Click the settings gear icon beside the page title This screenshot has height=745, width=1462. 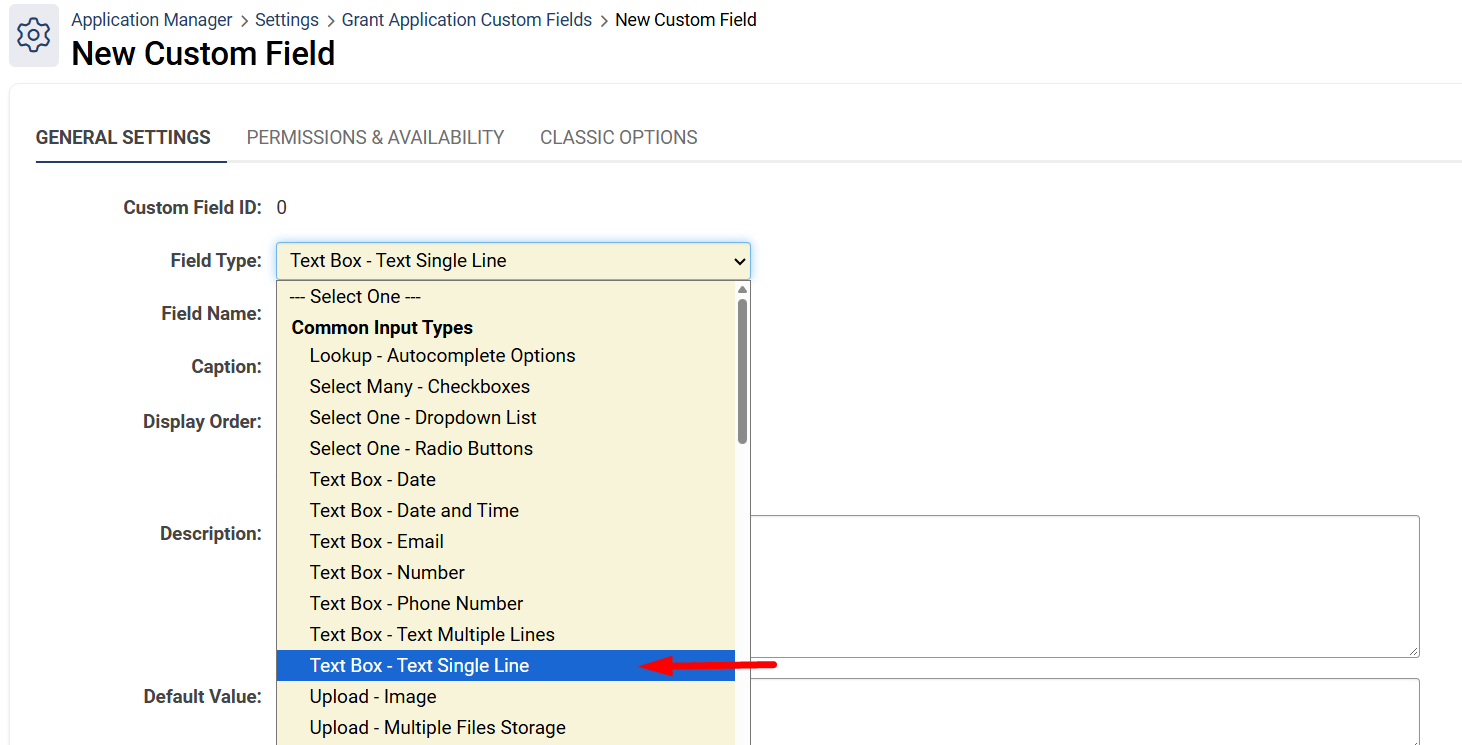34,36
